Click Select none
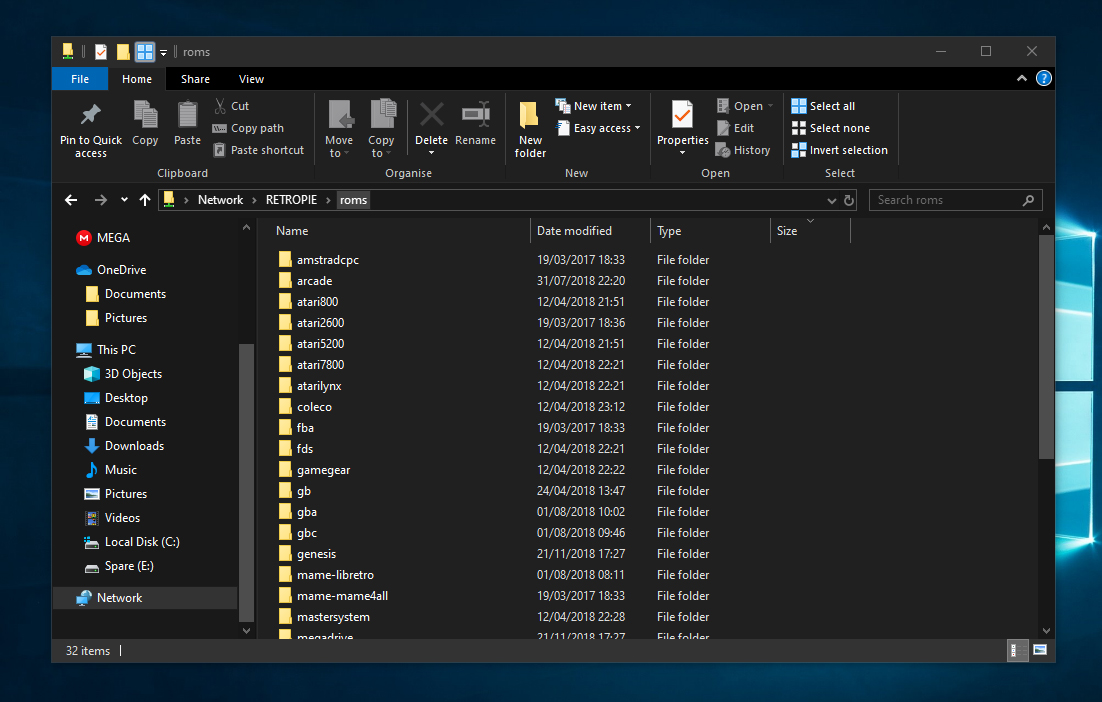The height and width of the screenshot is (702, 1102). (831, 128)
